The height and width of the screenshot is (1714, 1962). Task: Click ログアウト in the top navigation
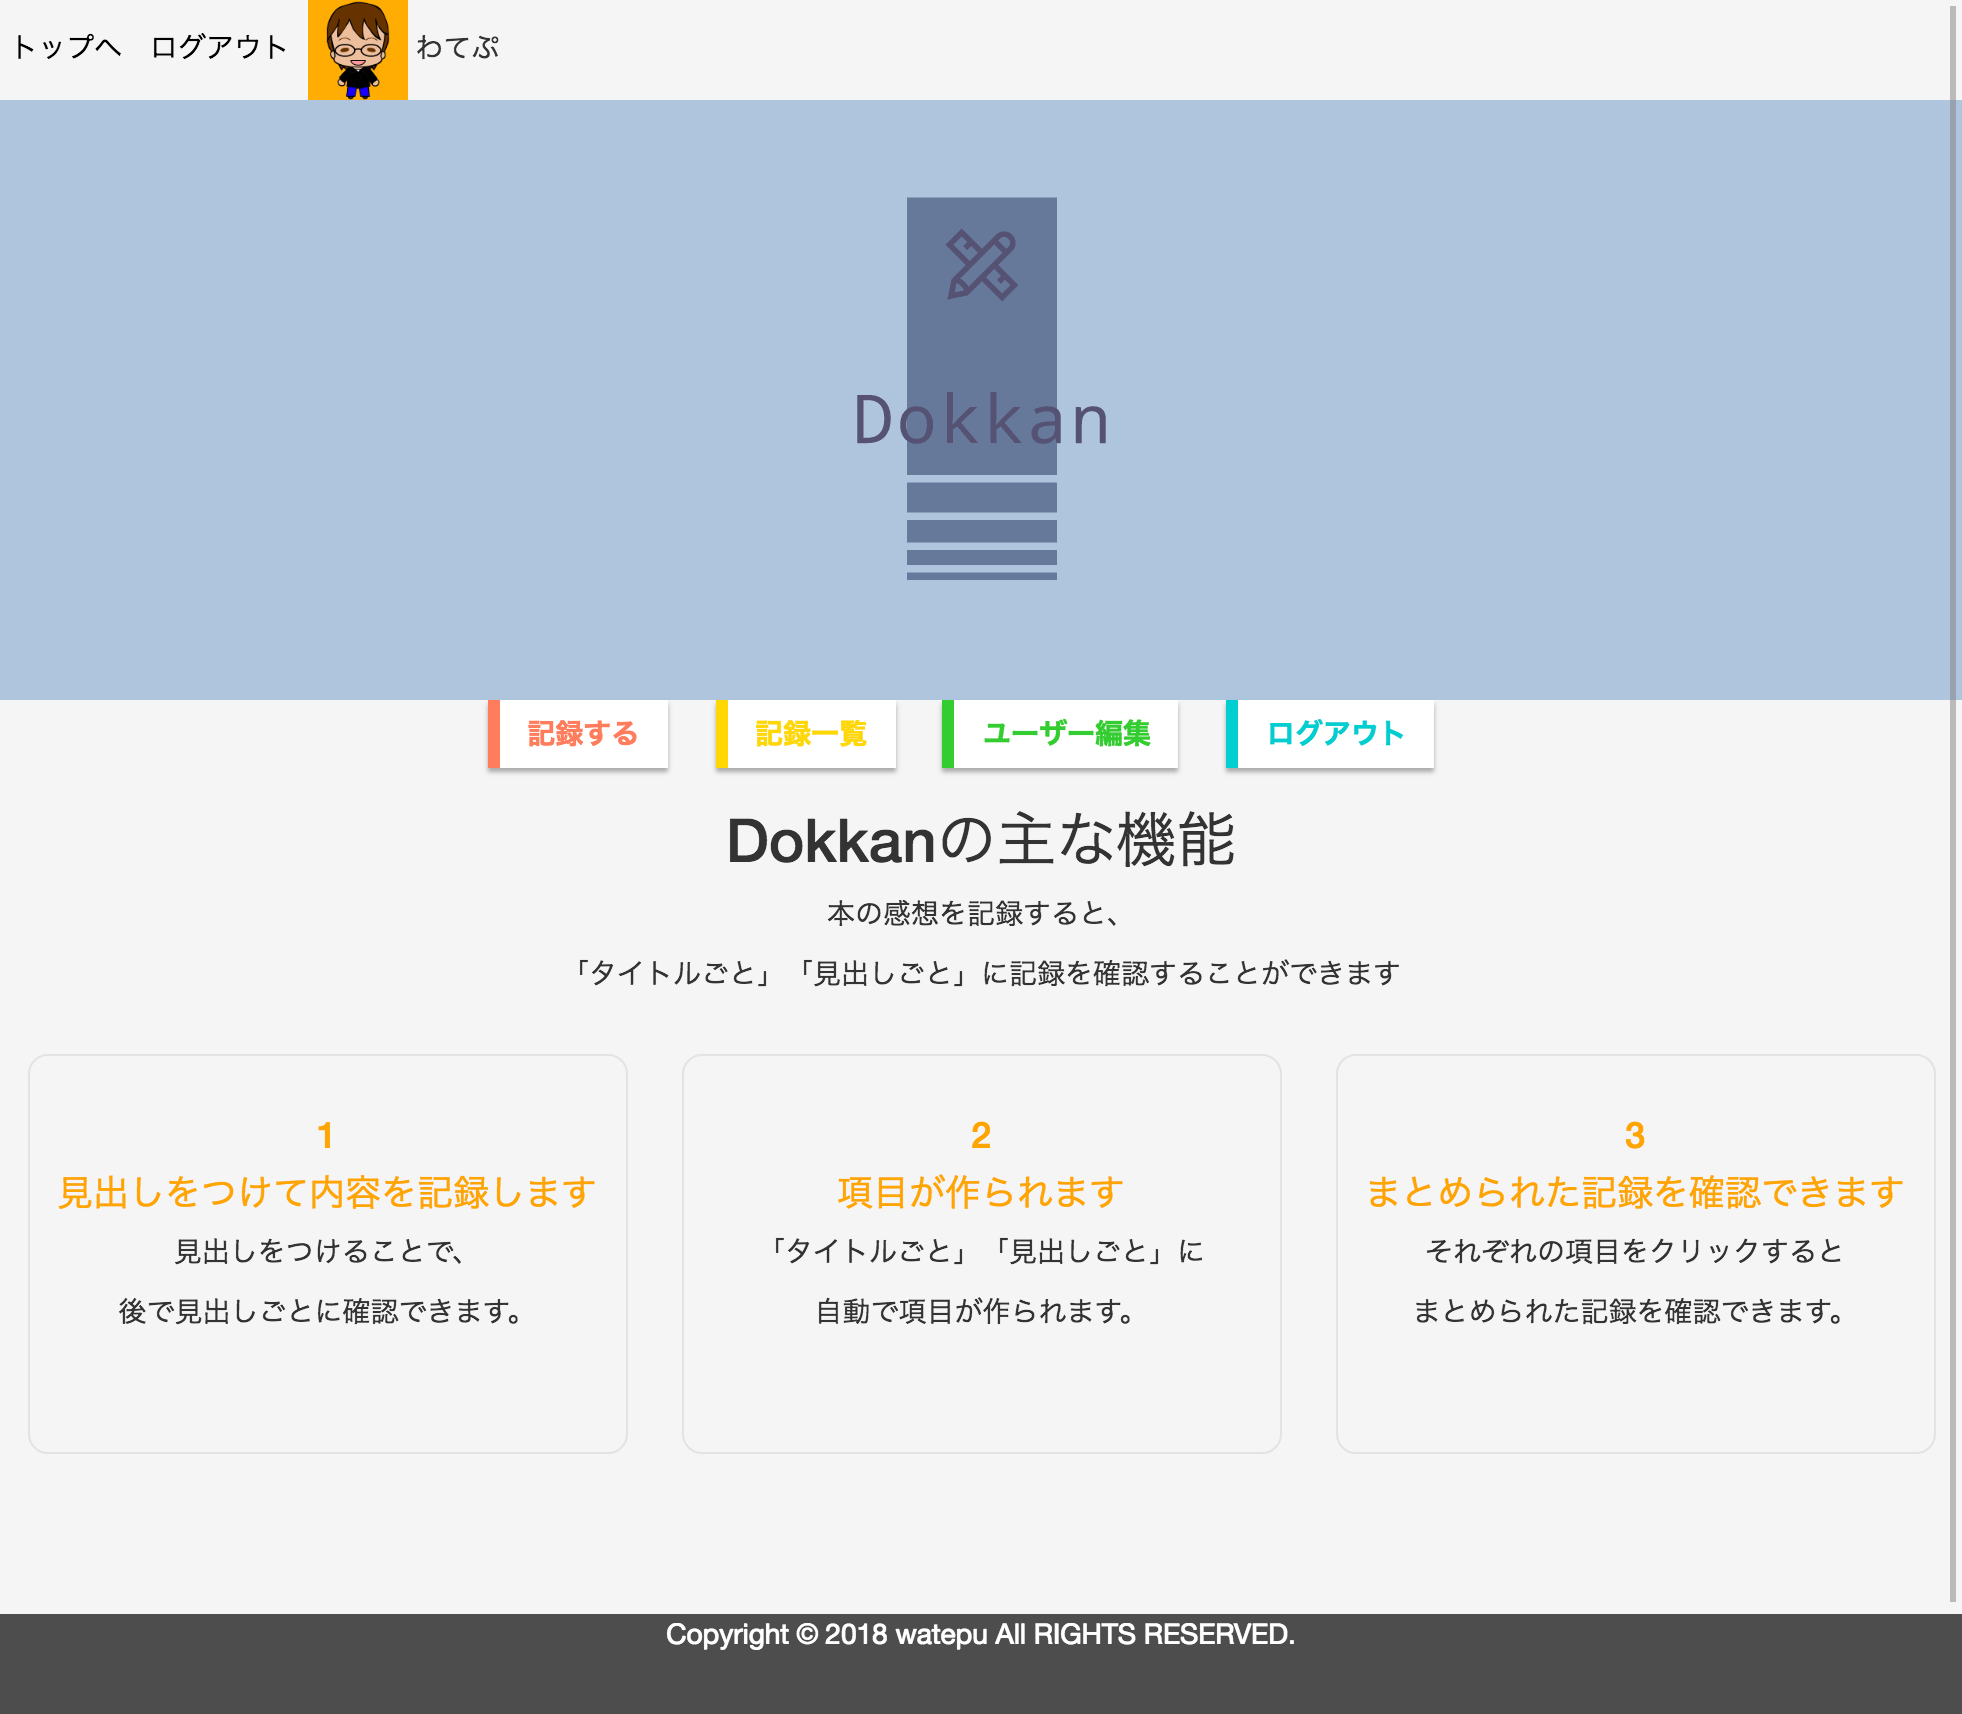216,46
